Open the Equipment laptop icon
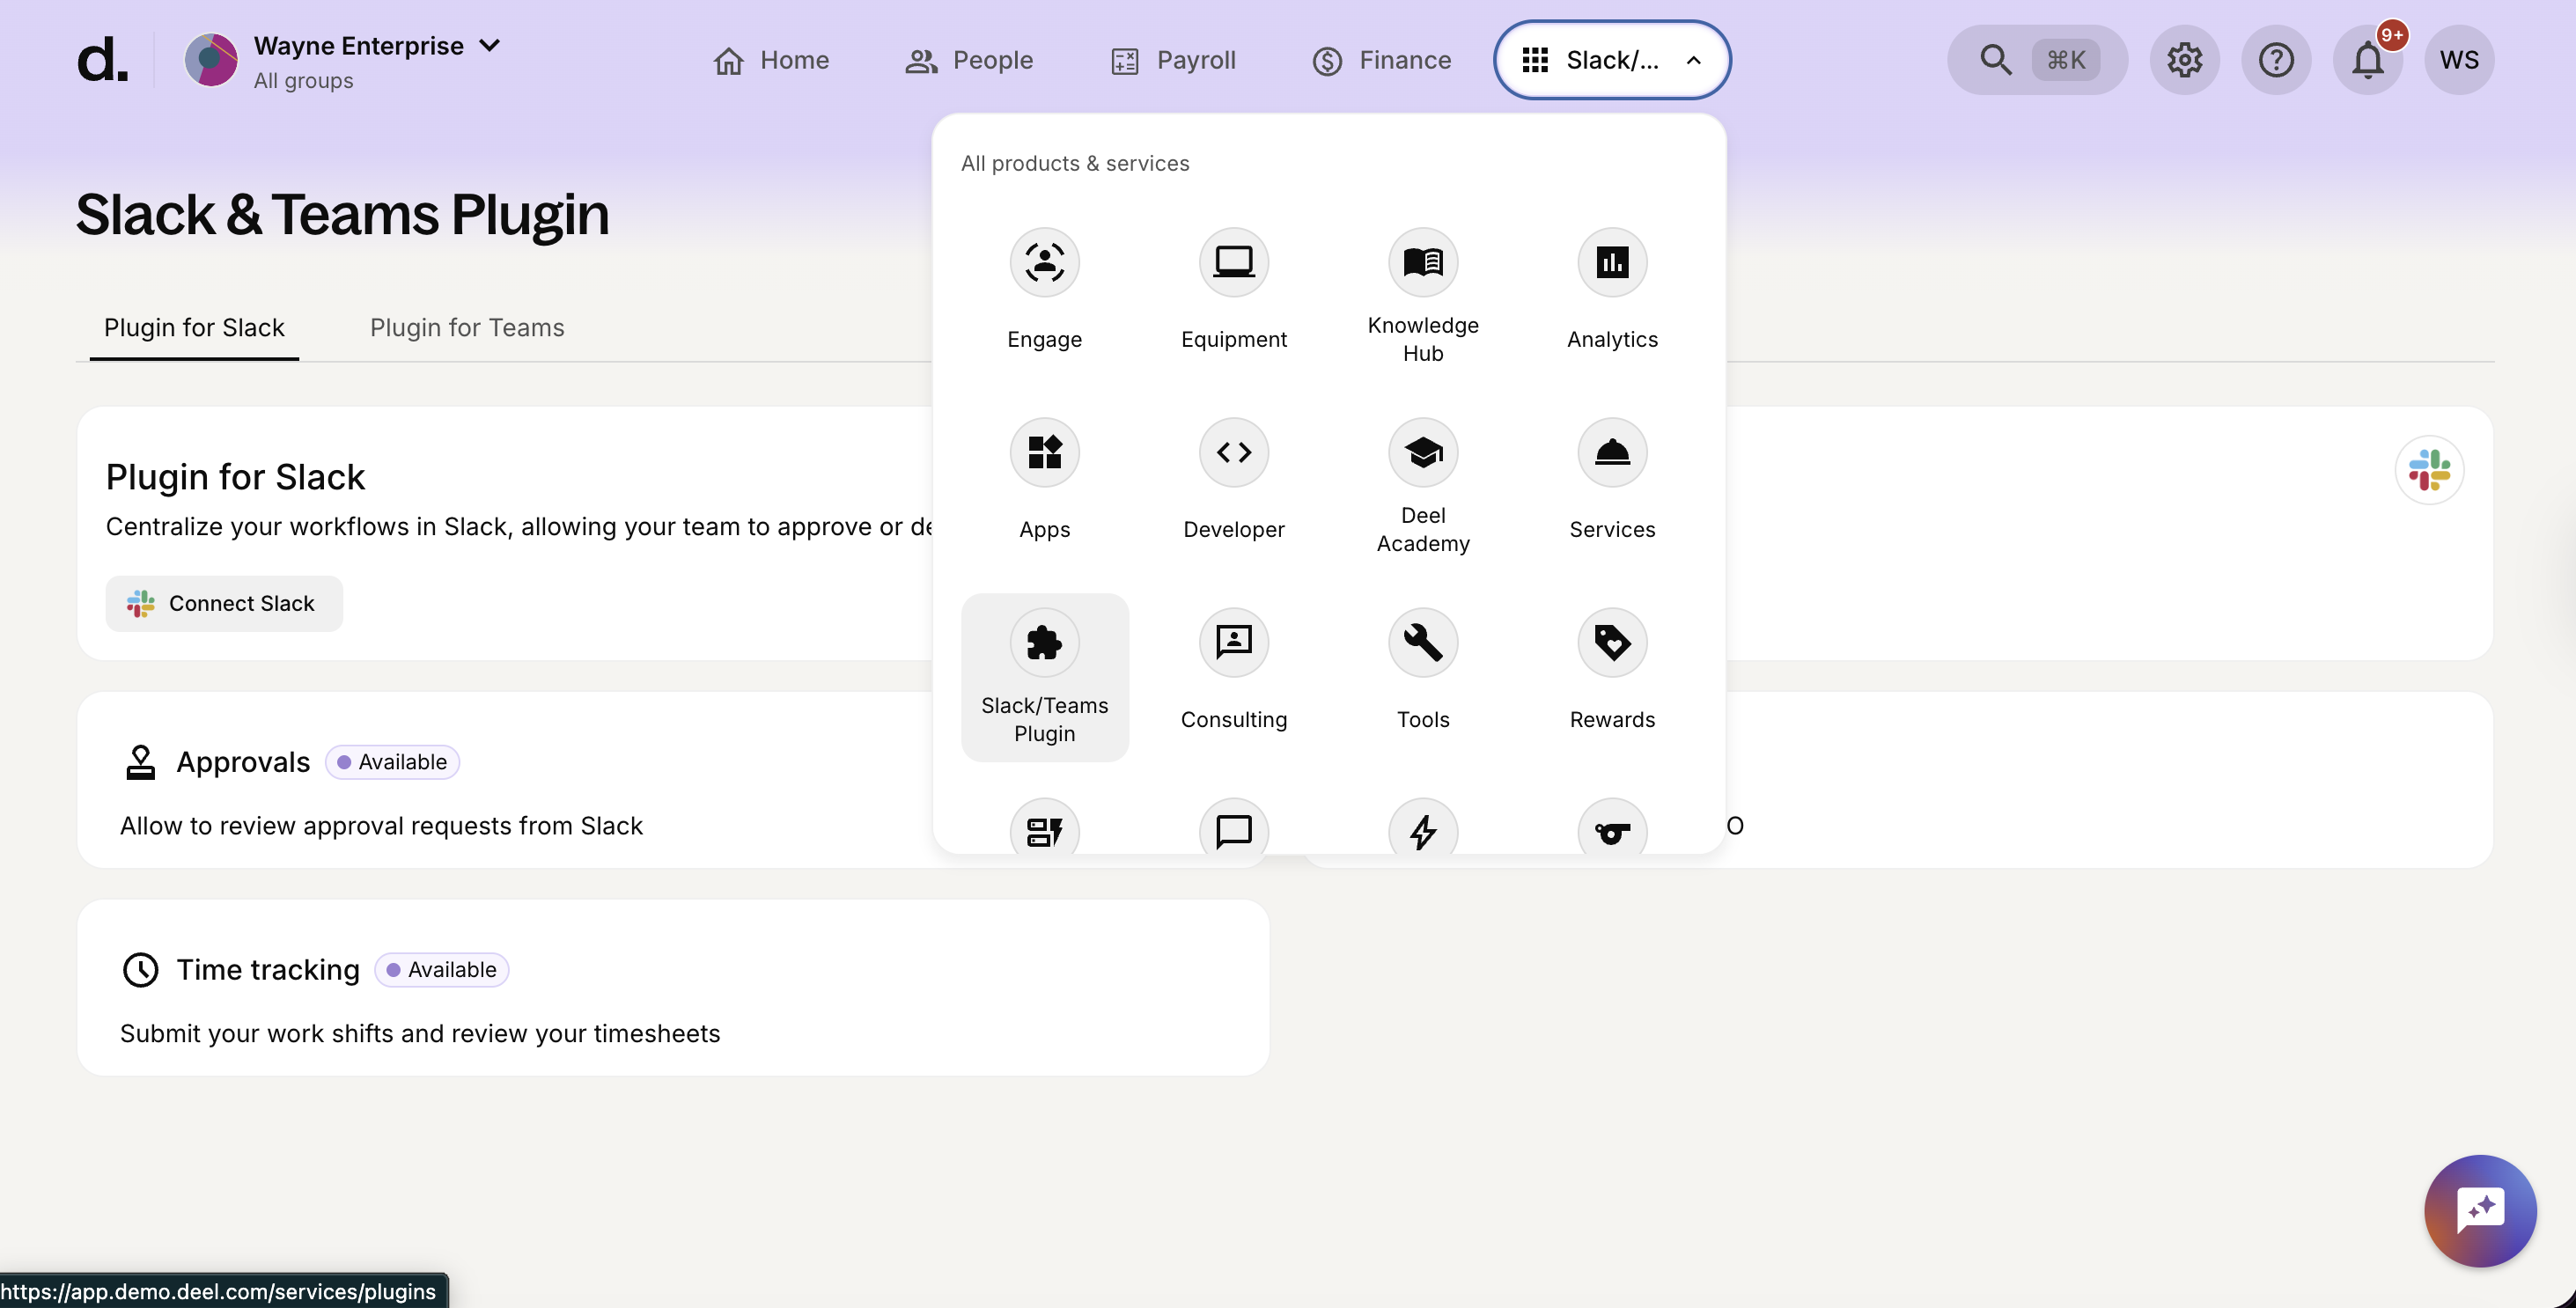 click(1233, 263)
